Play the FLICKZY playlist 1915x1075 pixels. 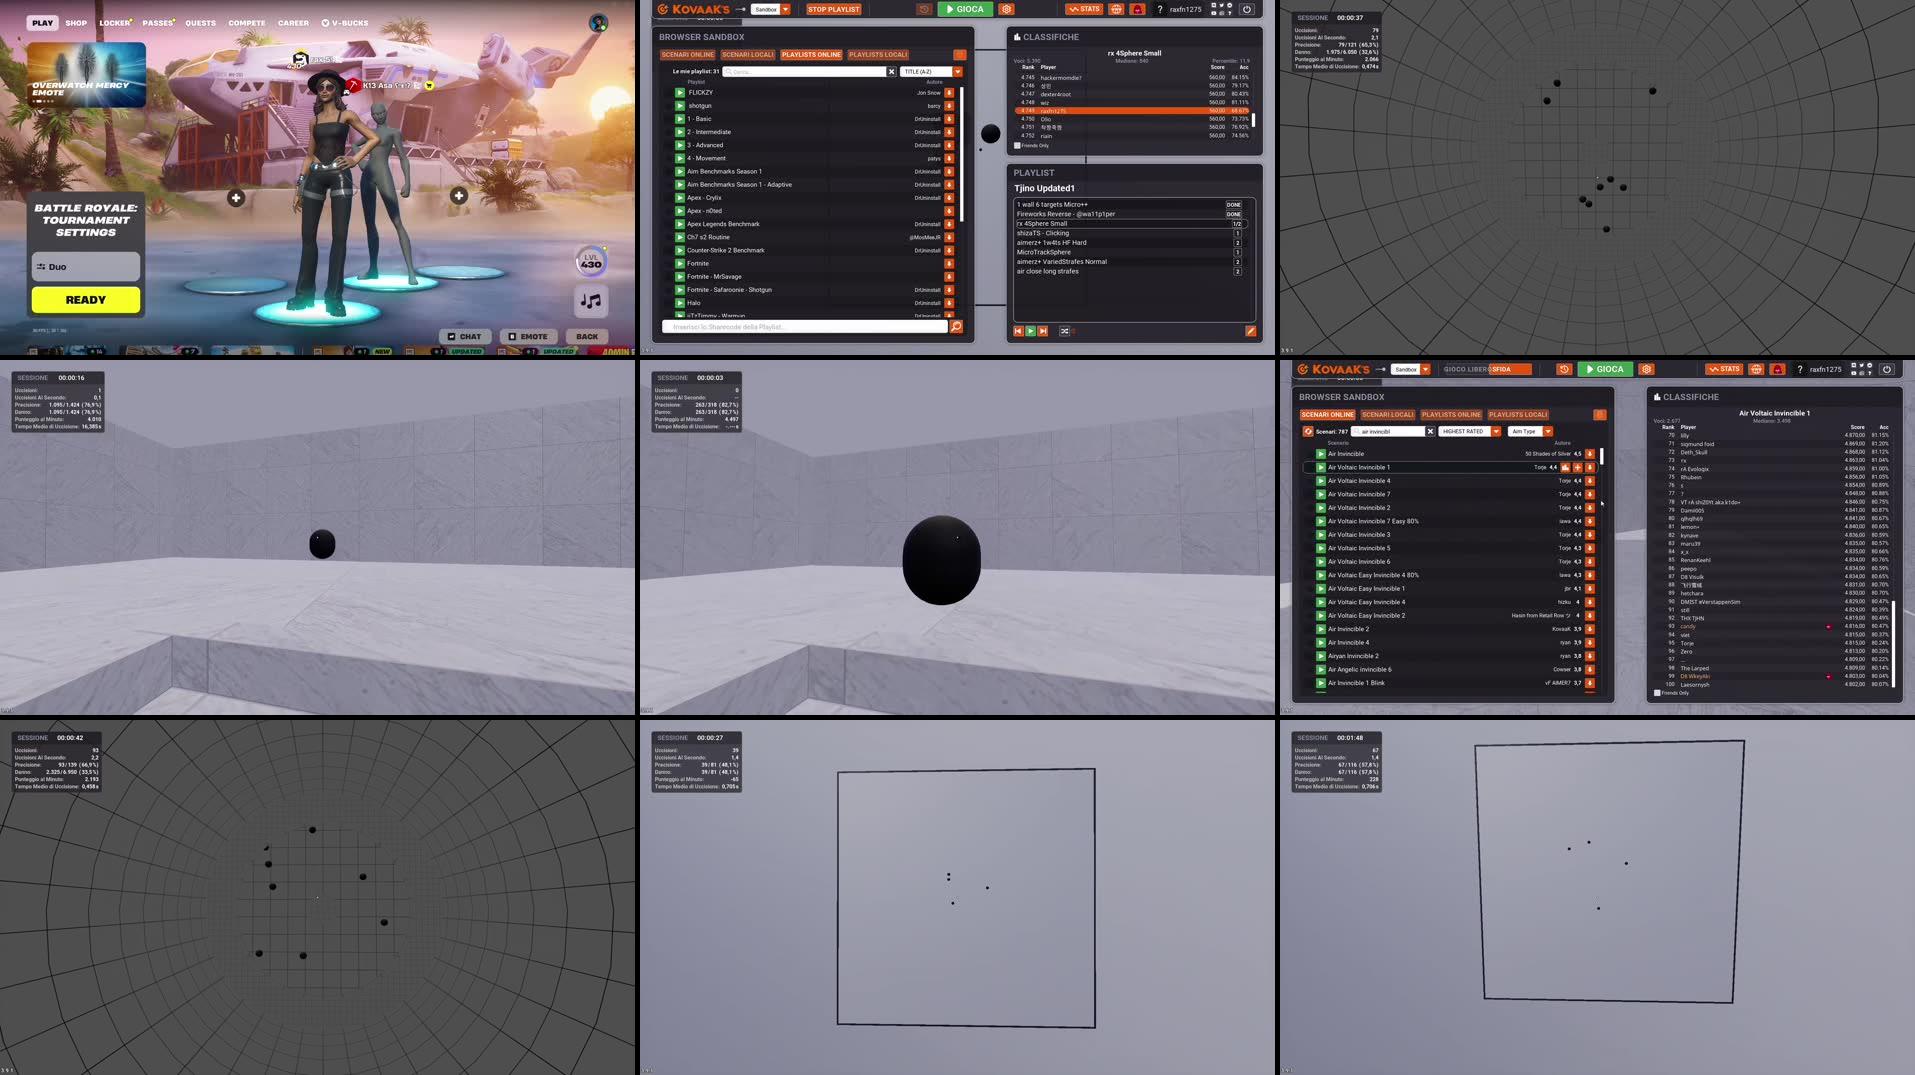[680, 92]
